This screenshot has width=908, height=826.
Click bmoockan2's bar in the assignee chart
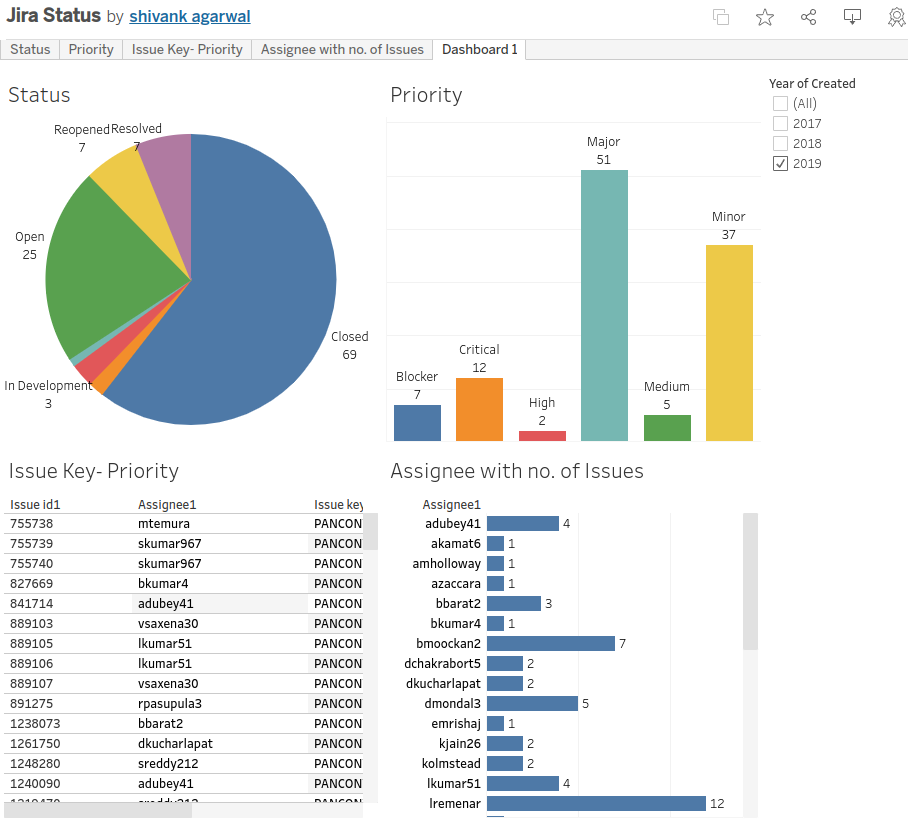coord(550,643)
